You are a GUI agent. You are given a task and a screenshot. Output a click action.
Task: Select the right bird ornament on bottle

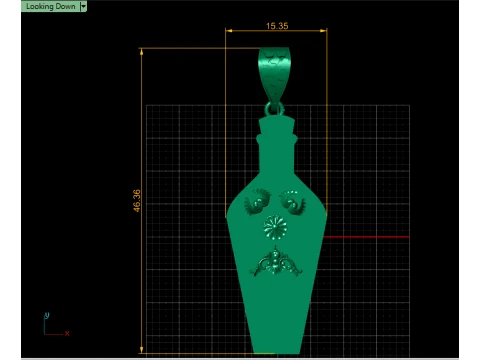tap(292, 203)
